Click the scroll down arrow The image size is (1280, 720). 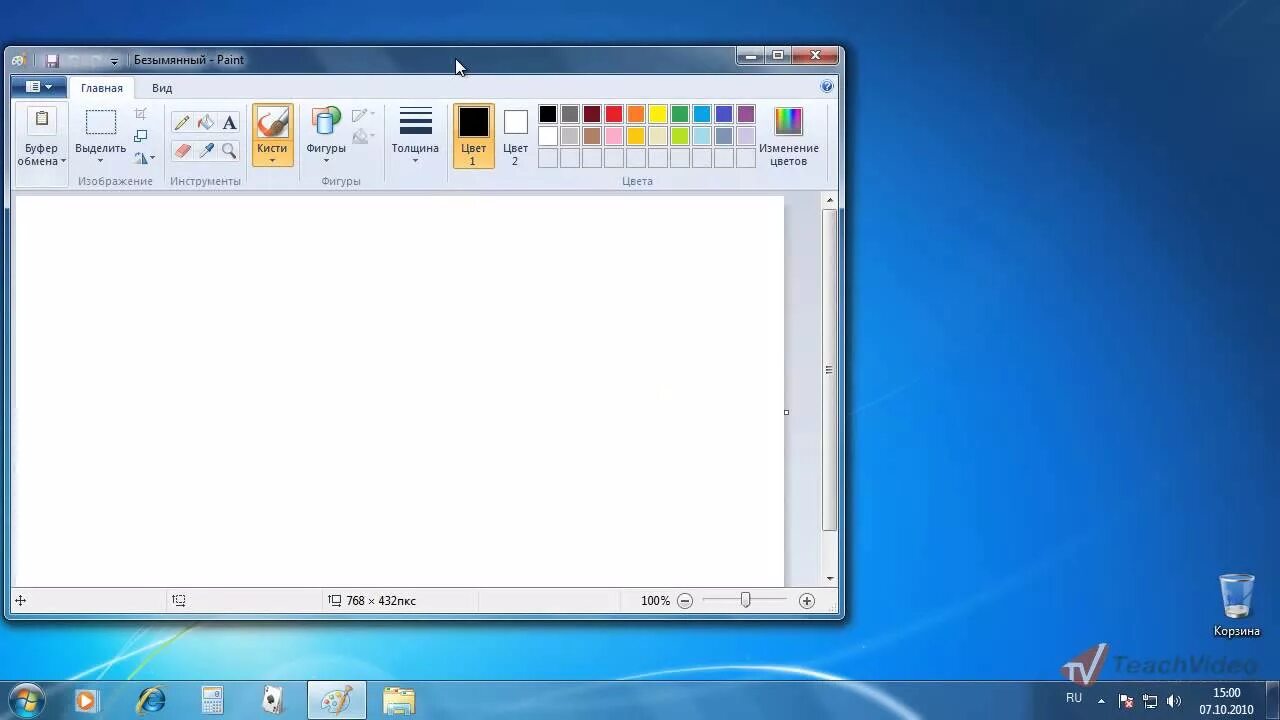pos(829,579)
